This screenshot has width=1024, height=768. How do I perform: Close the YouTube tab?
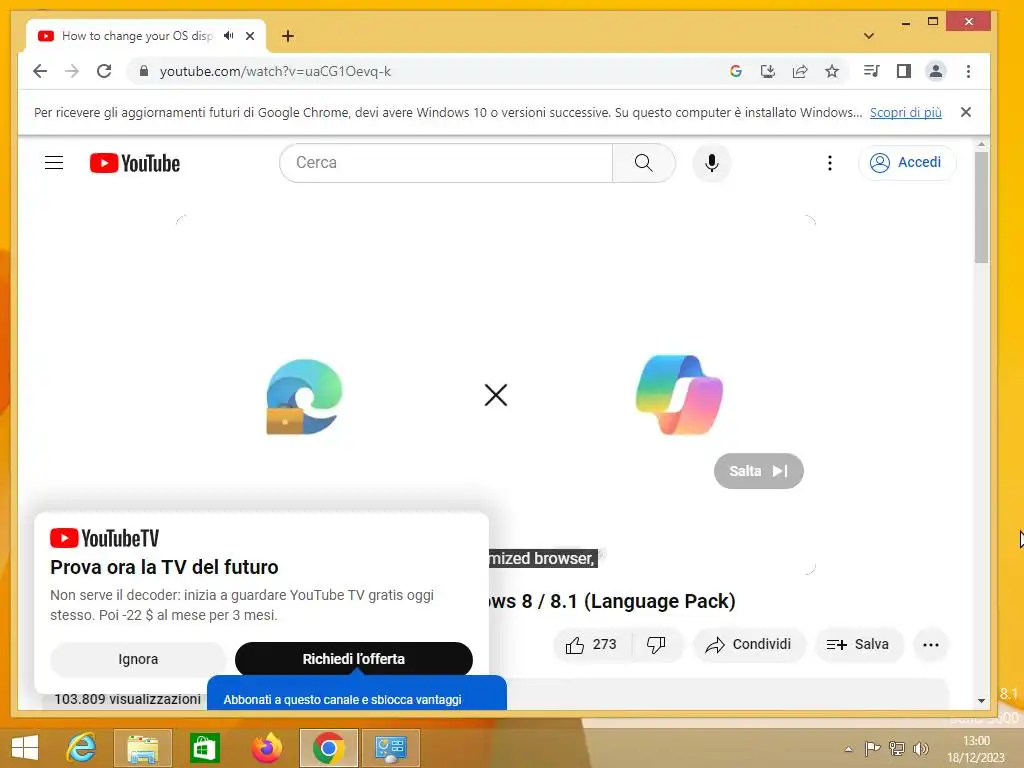pos(250,36)
